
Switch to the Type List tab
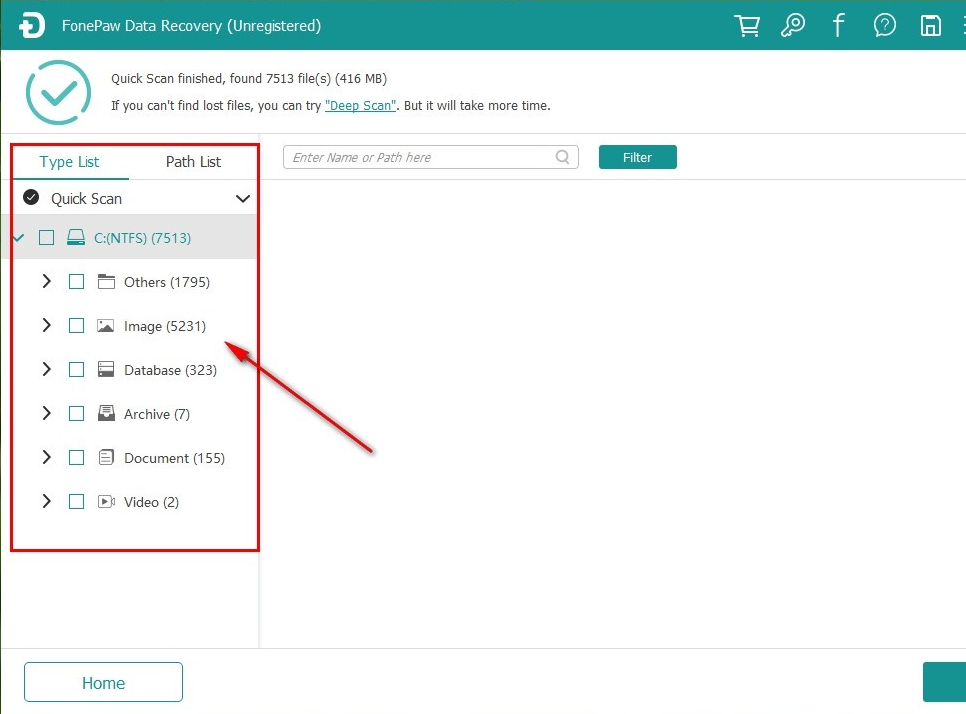click(69, 162)
